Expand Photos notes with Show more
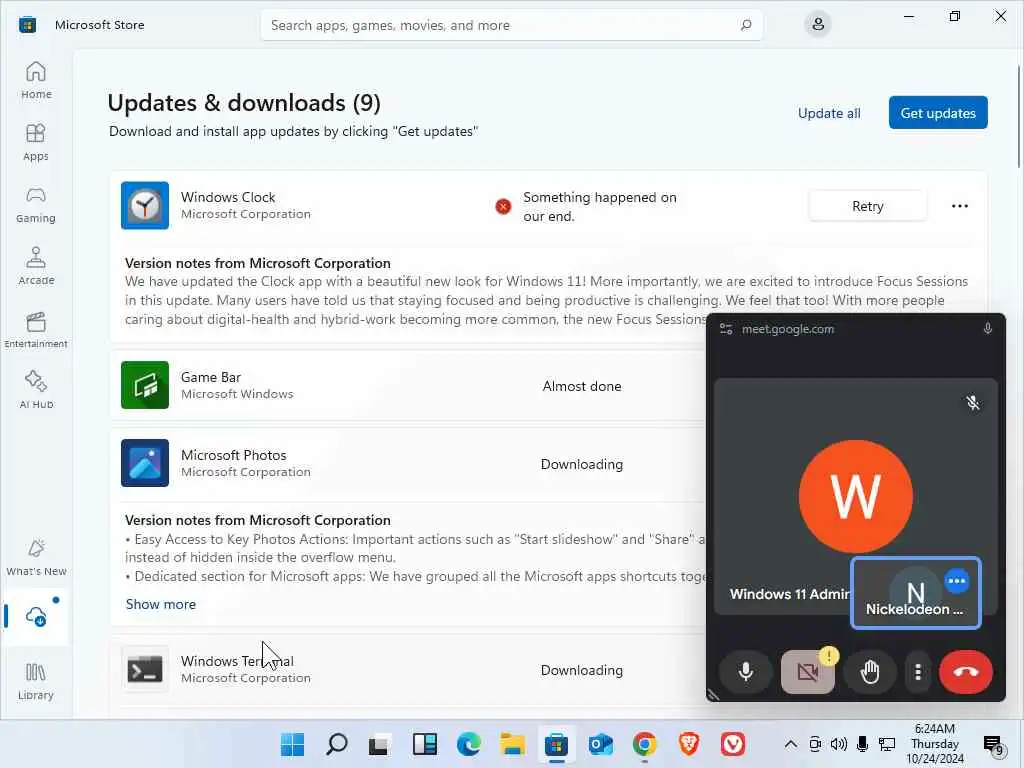1024x768 pixels. pyautogui.click(x=161, y=604)
